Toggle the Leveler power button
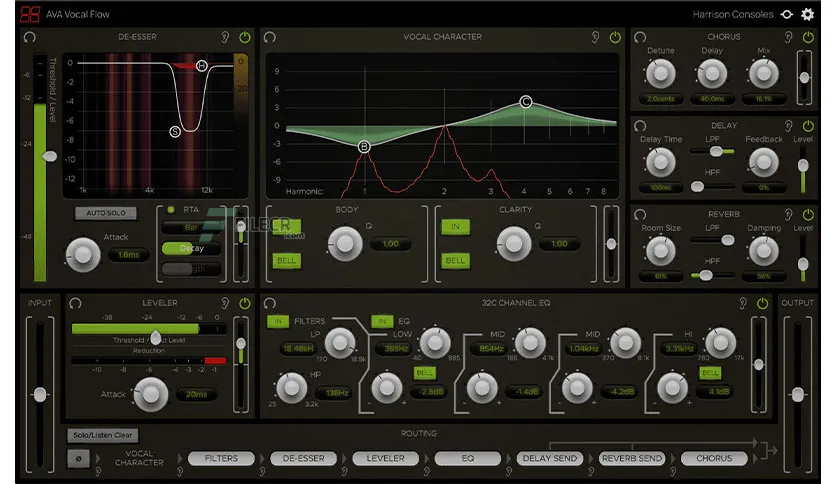836x484 pixels. (245, 303)
